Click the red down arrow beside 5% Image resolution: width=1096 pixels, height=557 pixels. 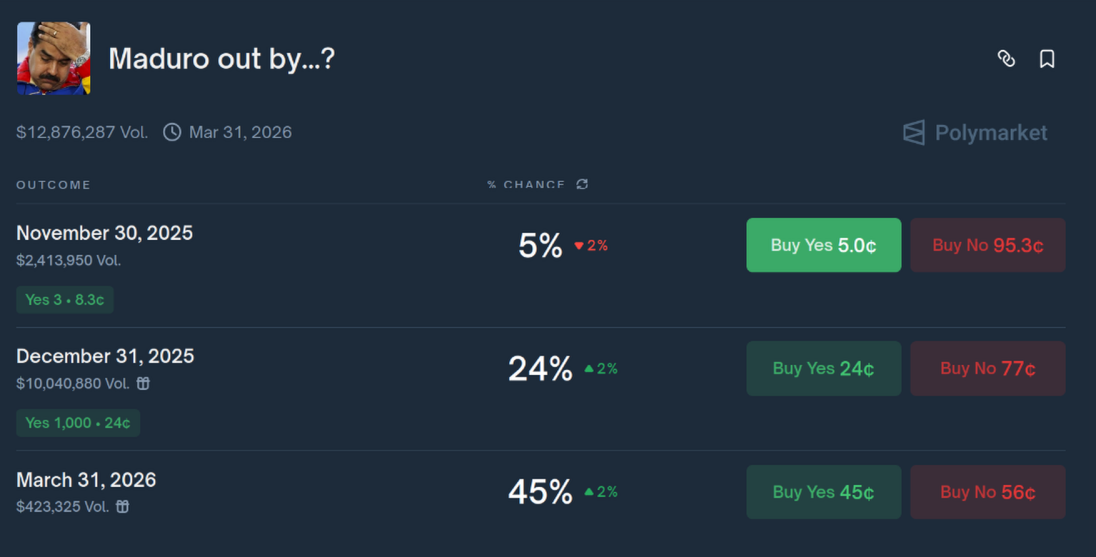(x=578, y=246)
